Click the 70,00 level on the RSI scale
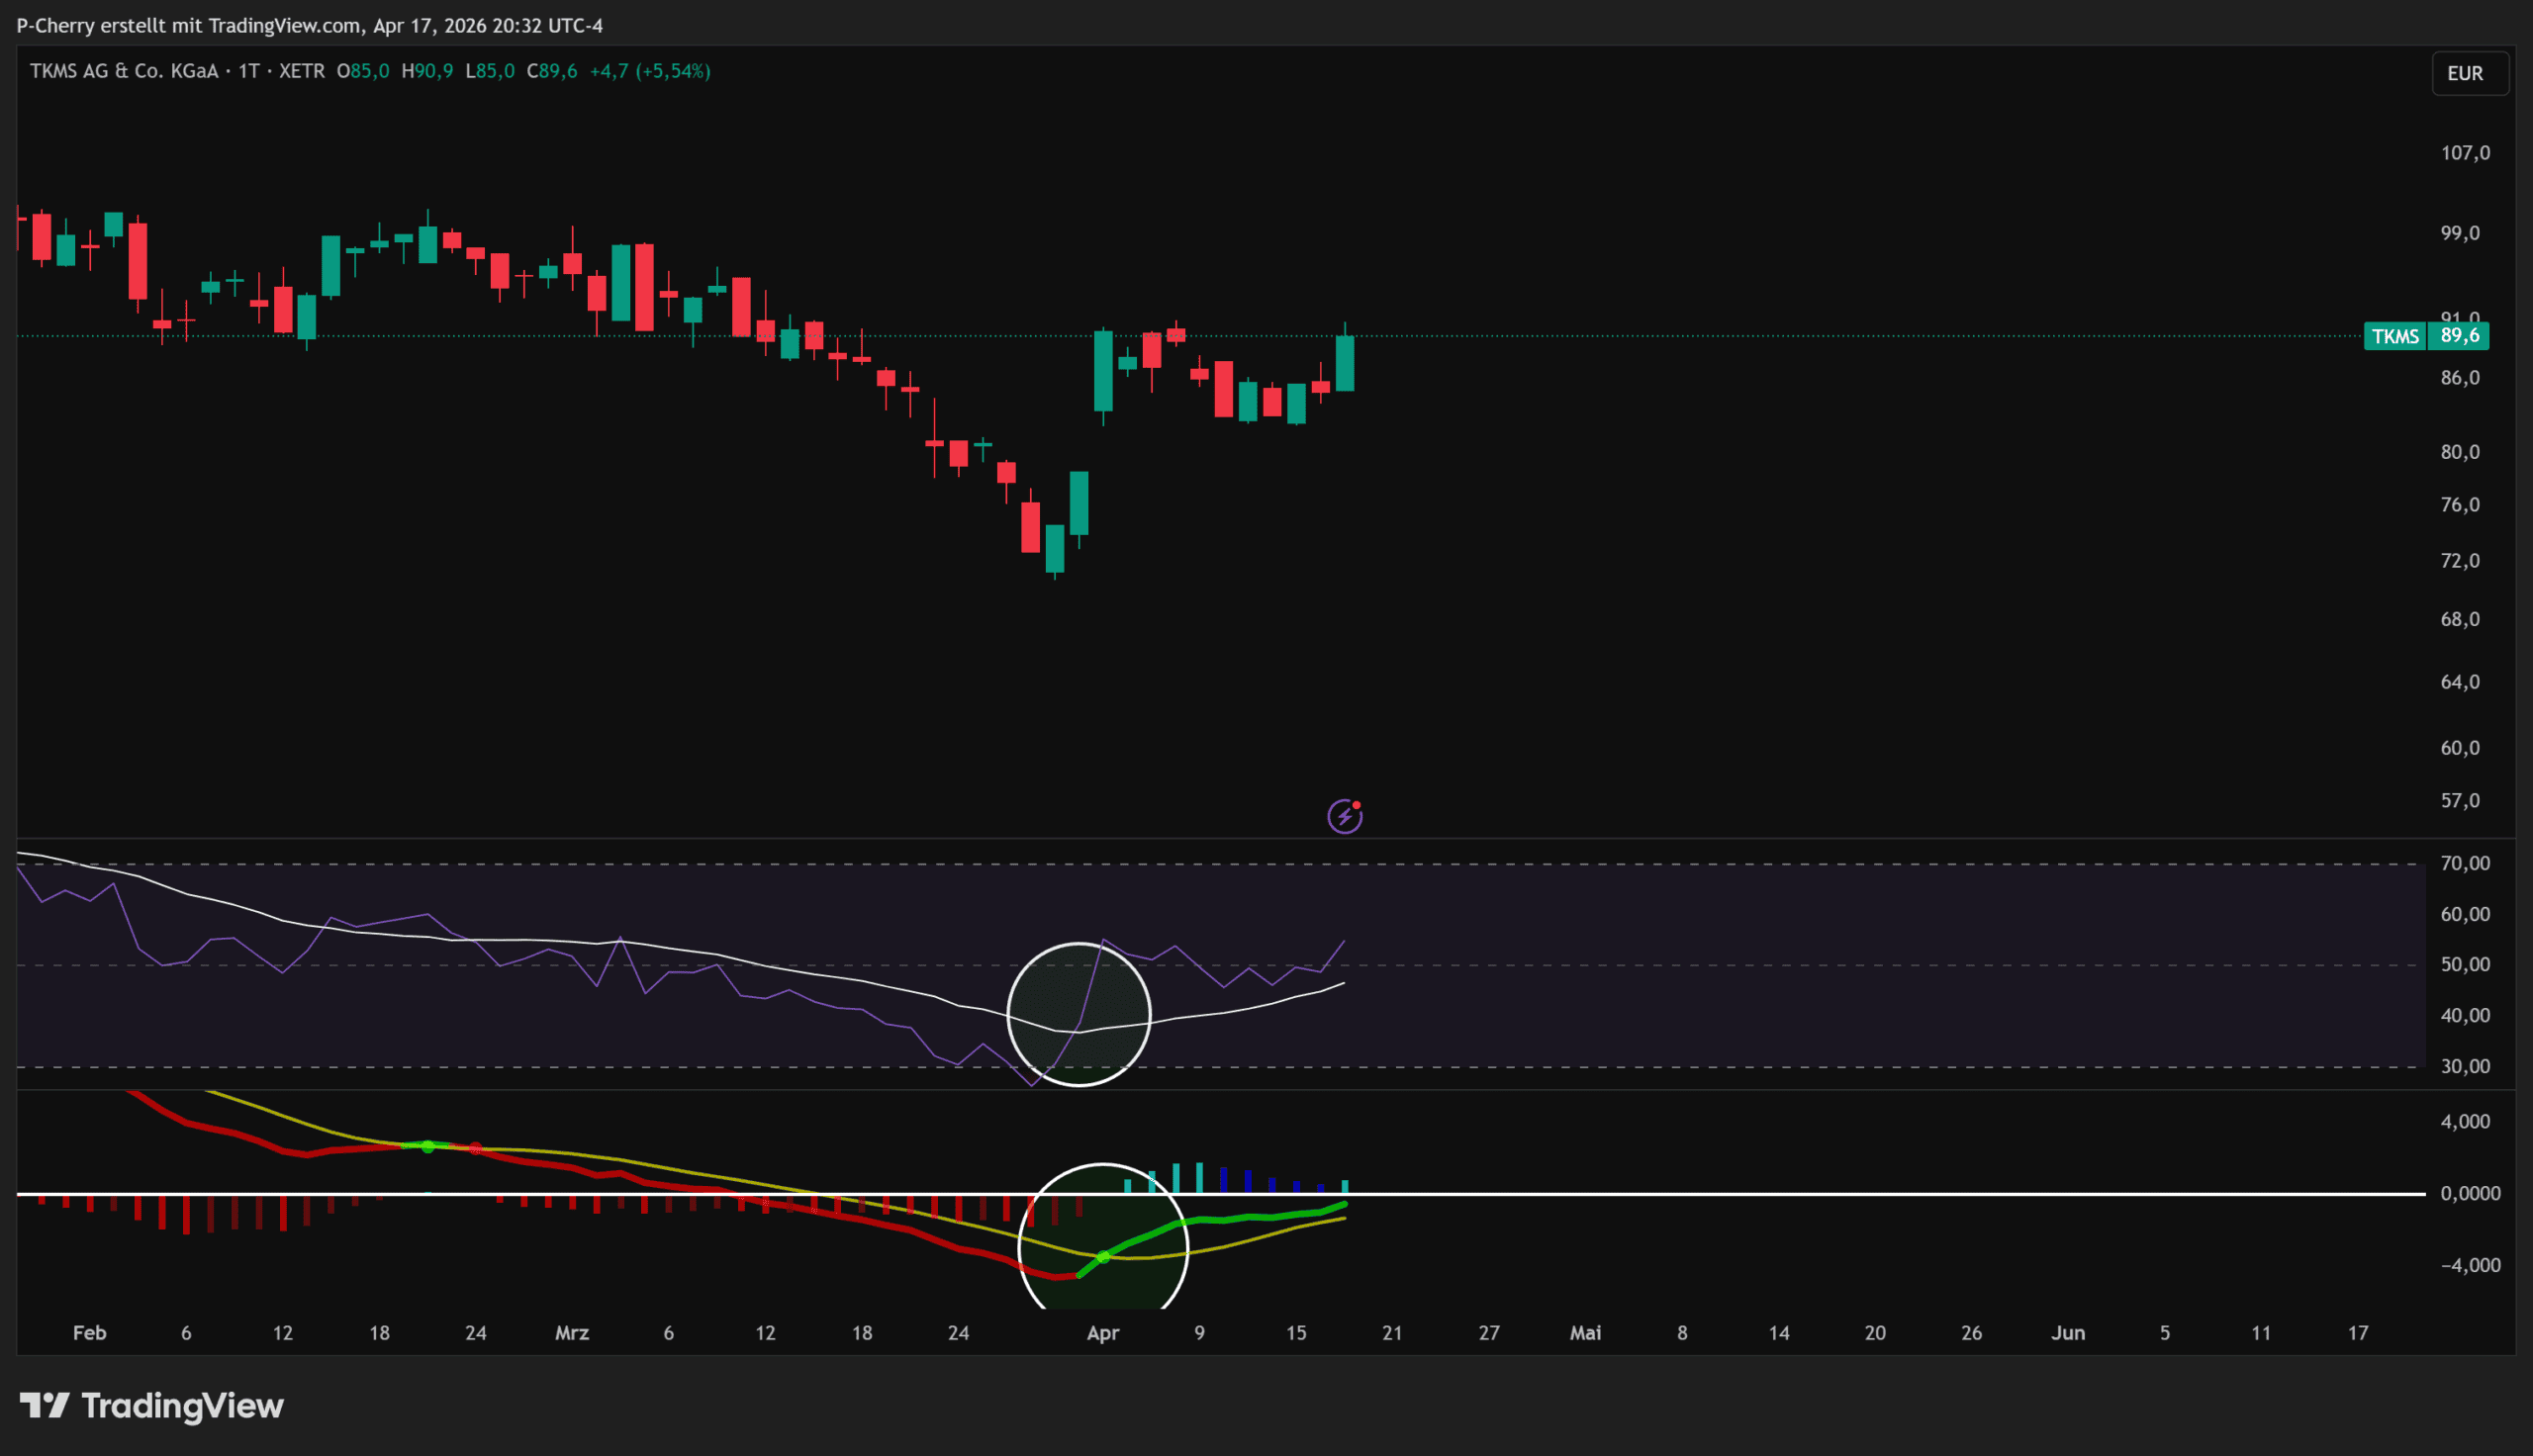Viewport: 2533px width, 1456px height. [x=2465, y=863]
